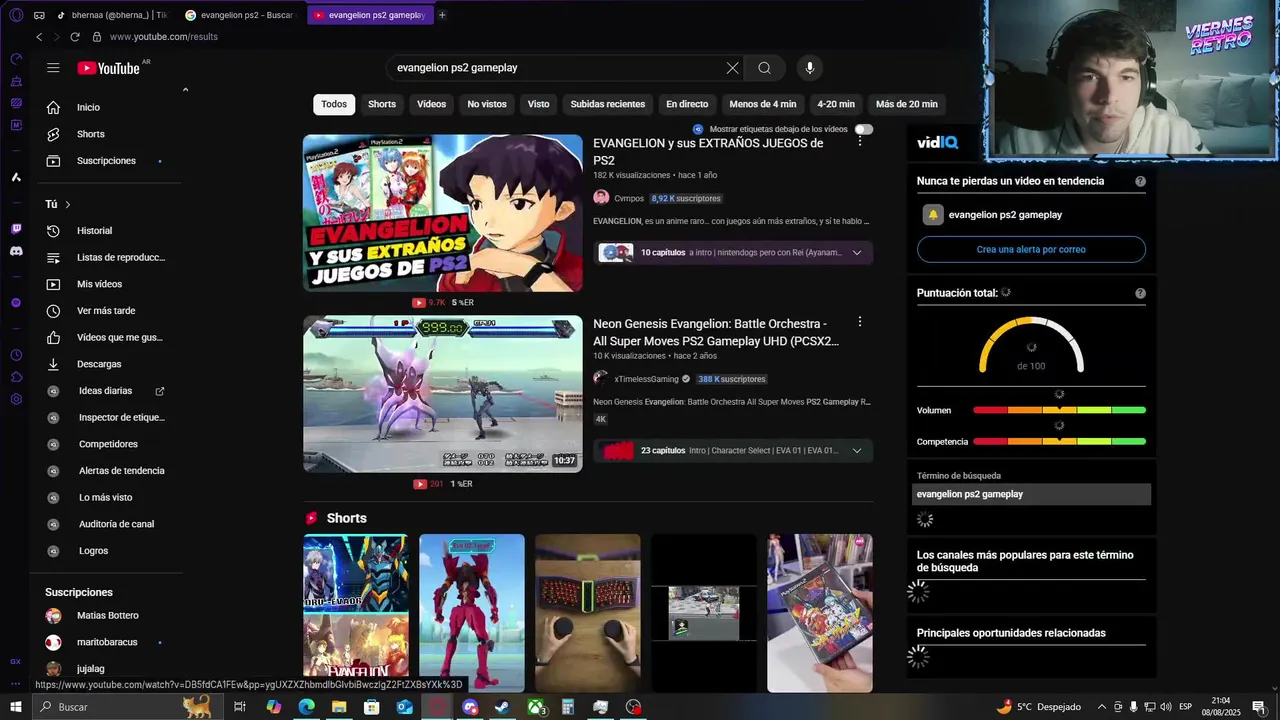Show hidden system tray icons
The width and height of the screenshot is (1280, 720).
[1102, 707]
